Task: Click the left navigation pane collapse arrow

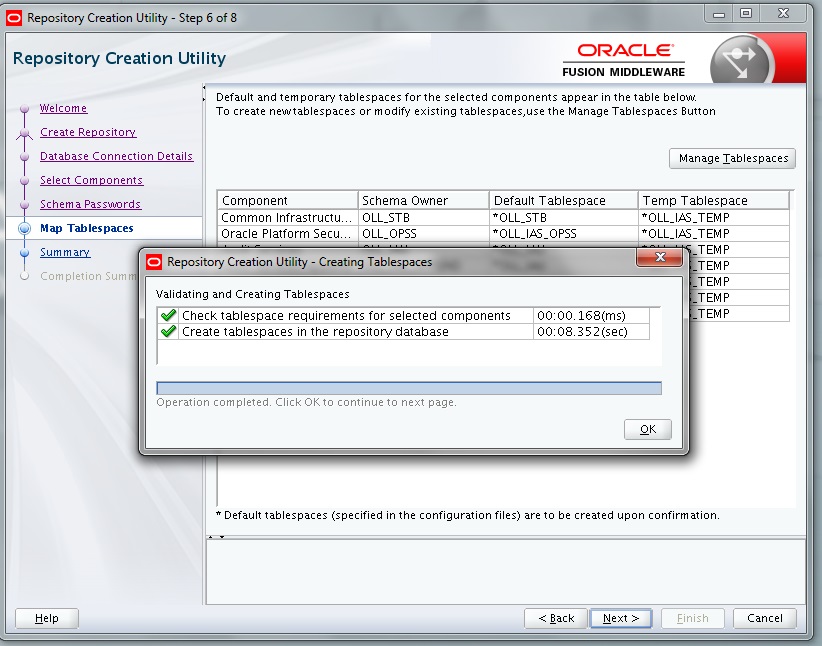Action: pyautogui.click(x=204, y=93)
